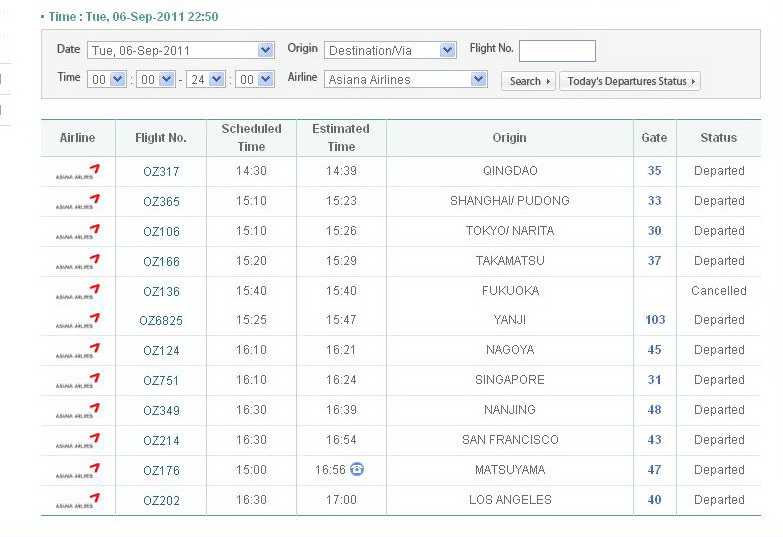Click the Status column header

pos(719,137)
